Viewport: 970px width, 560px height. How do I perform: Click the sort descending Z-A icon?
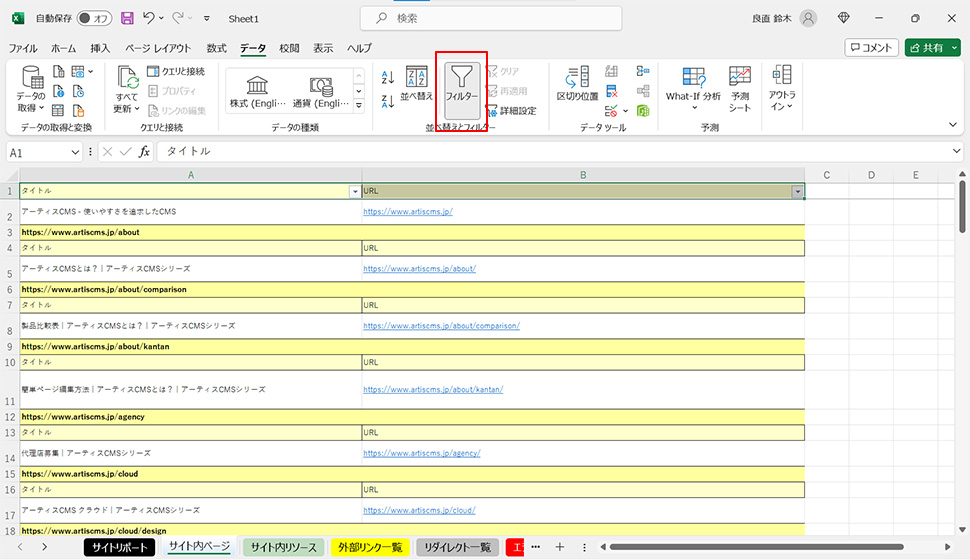tap(388, 101)
